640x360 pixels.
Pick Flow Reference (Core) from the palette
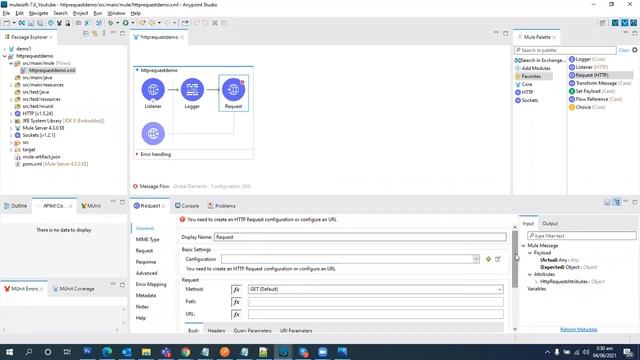[596, 99]
